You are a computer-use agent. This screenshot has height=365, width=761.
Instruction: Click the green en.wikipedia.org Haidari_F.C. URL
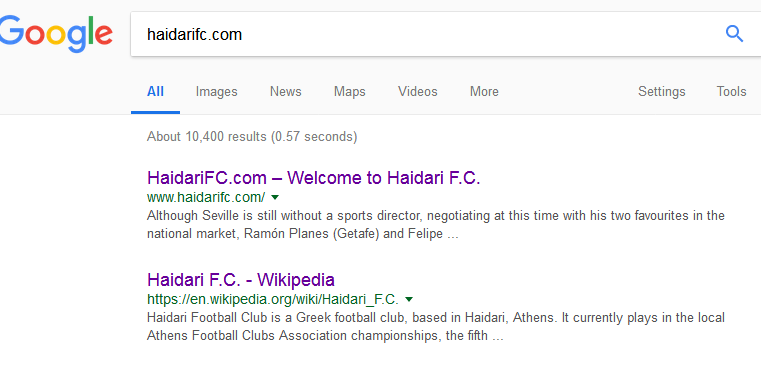273,299
